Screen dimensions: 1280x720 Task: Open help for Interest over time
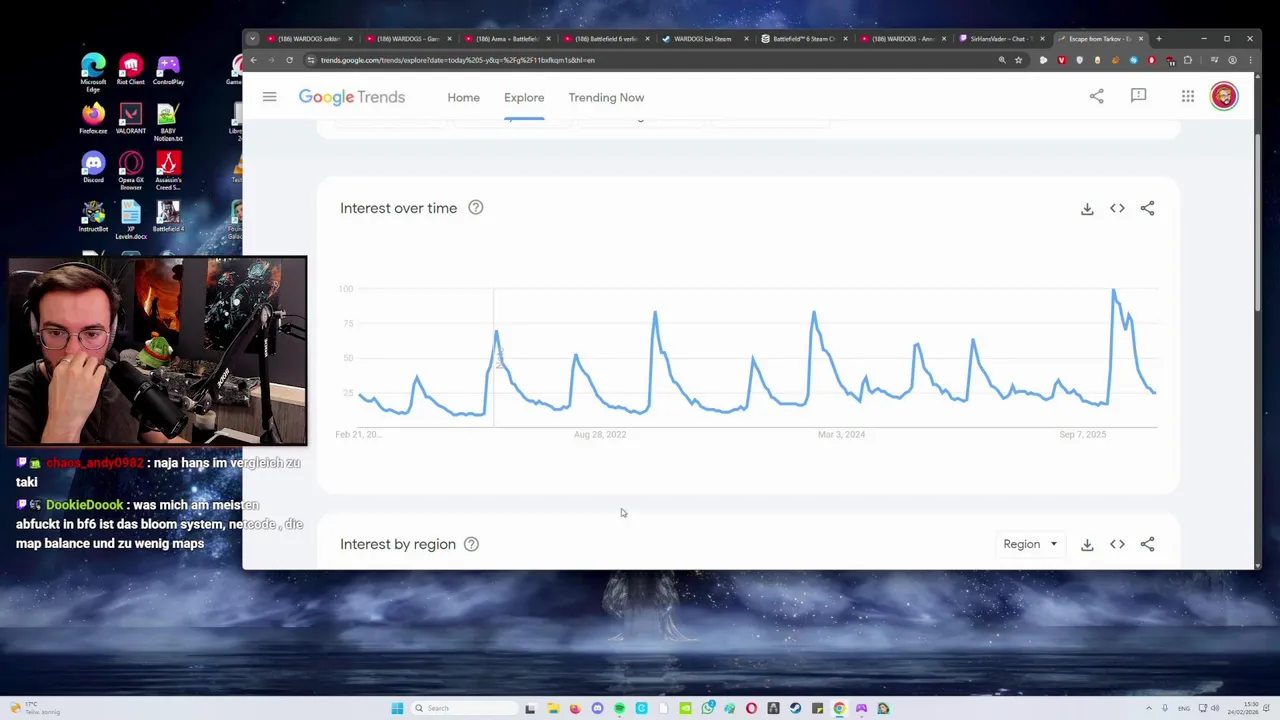coord(476,208)
